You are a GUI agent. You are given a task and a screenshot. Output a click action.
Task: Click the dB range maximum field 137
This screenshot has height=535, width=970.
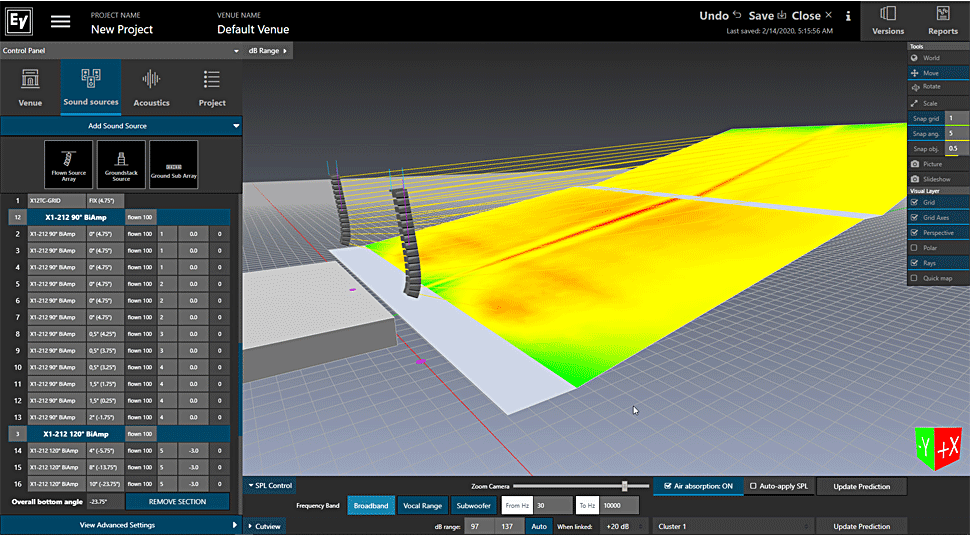click(508, 526)
